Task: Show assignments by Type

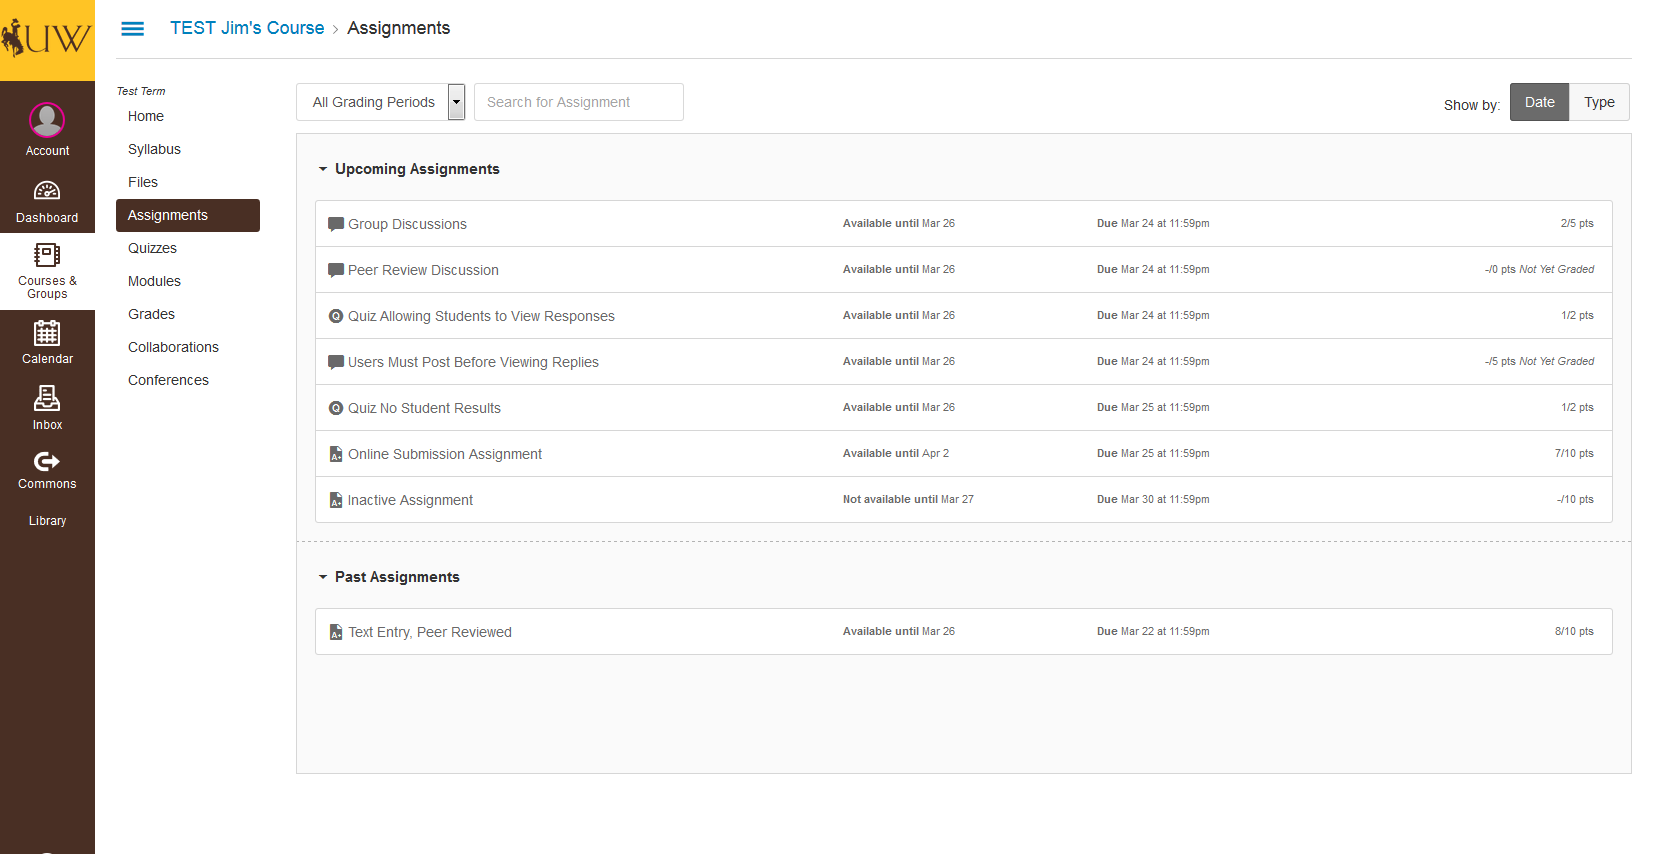Action: click(x=1599, y=102)
